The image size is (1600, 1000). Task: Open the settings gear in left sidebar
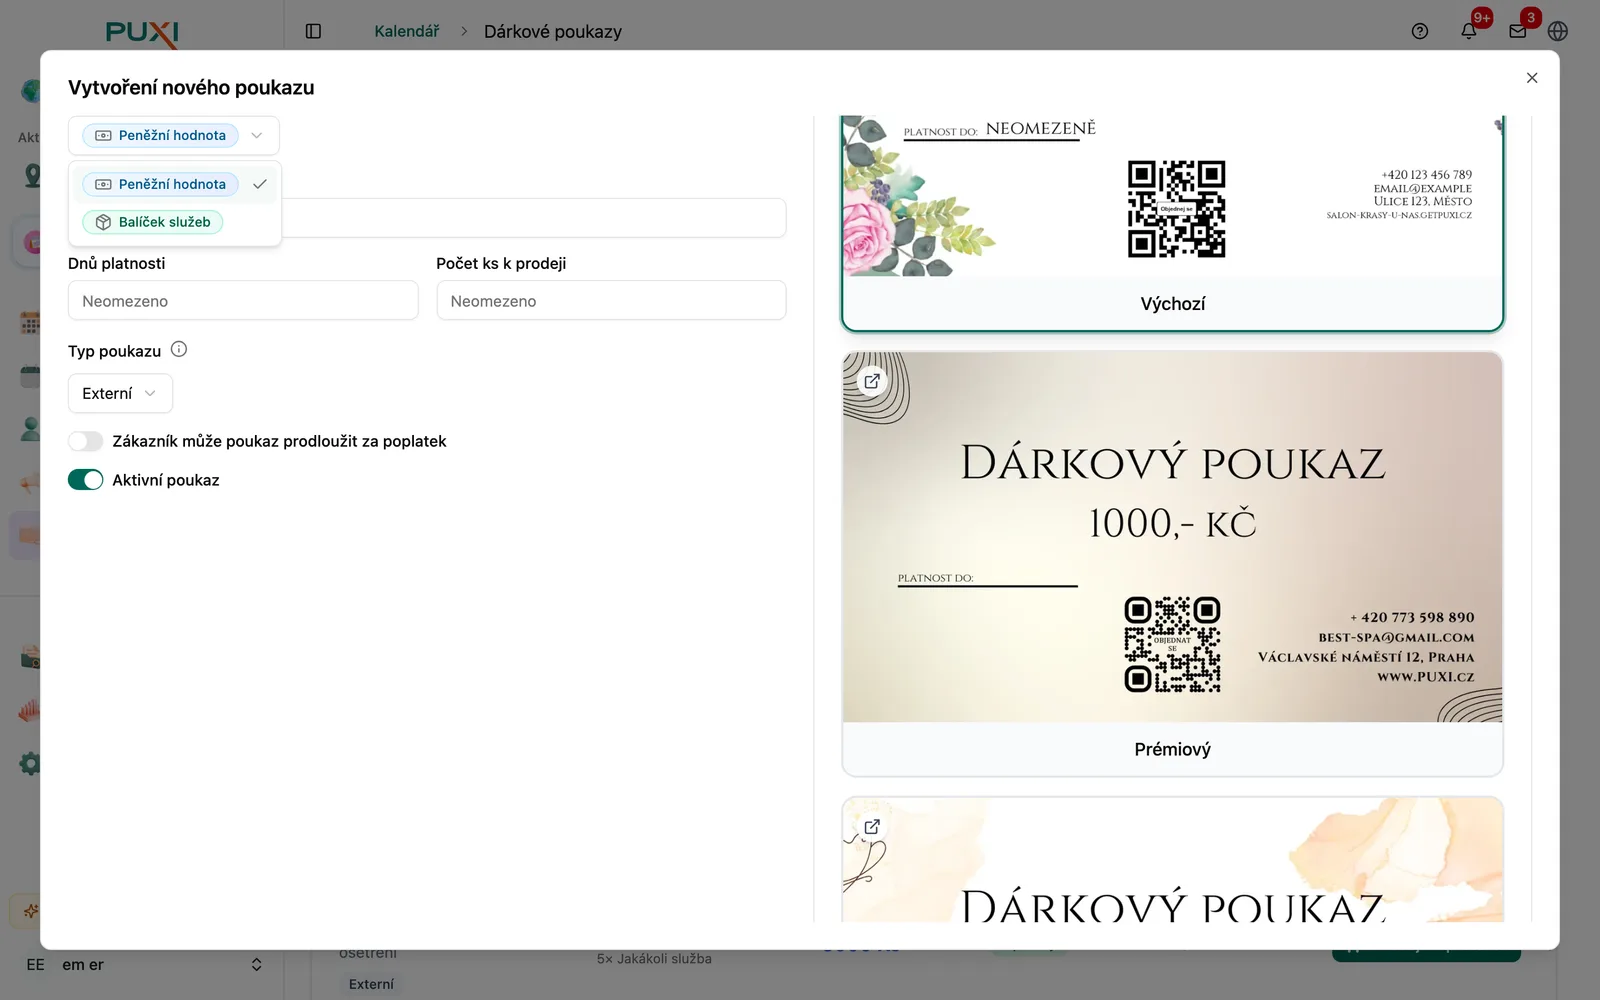tap(30, 763)
